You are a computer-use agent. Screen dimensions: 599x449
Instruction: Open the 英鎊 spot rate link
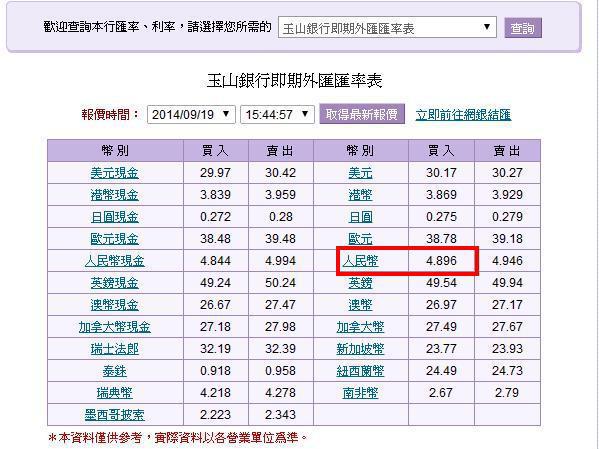click(360, 283)
